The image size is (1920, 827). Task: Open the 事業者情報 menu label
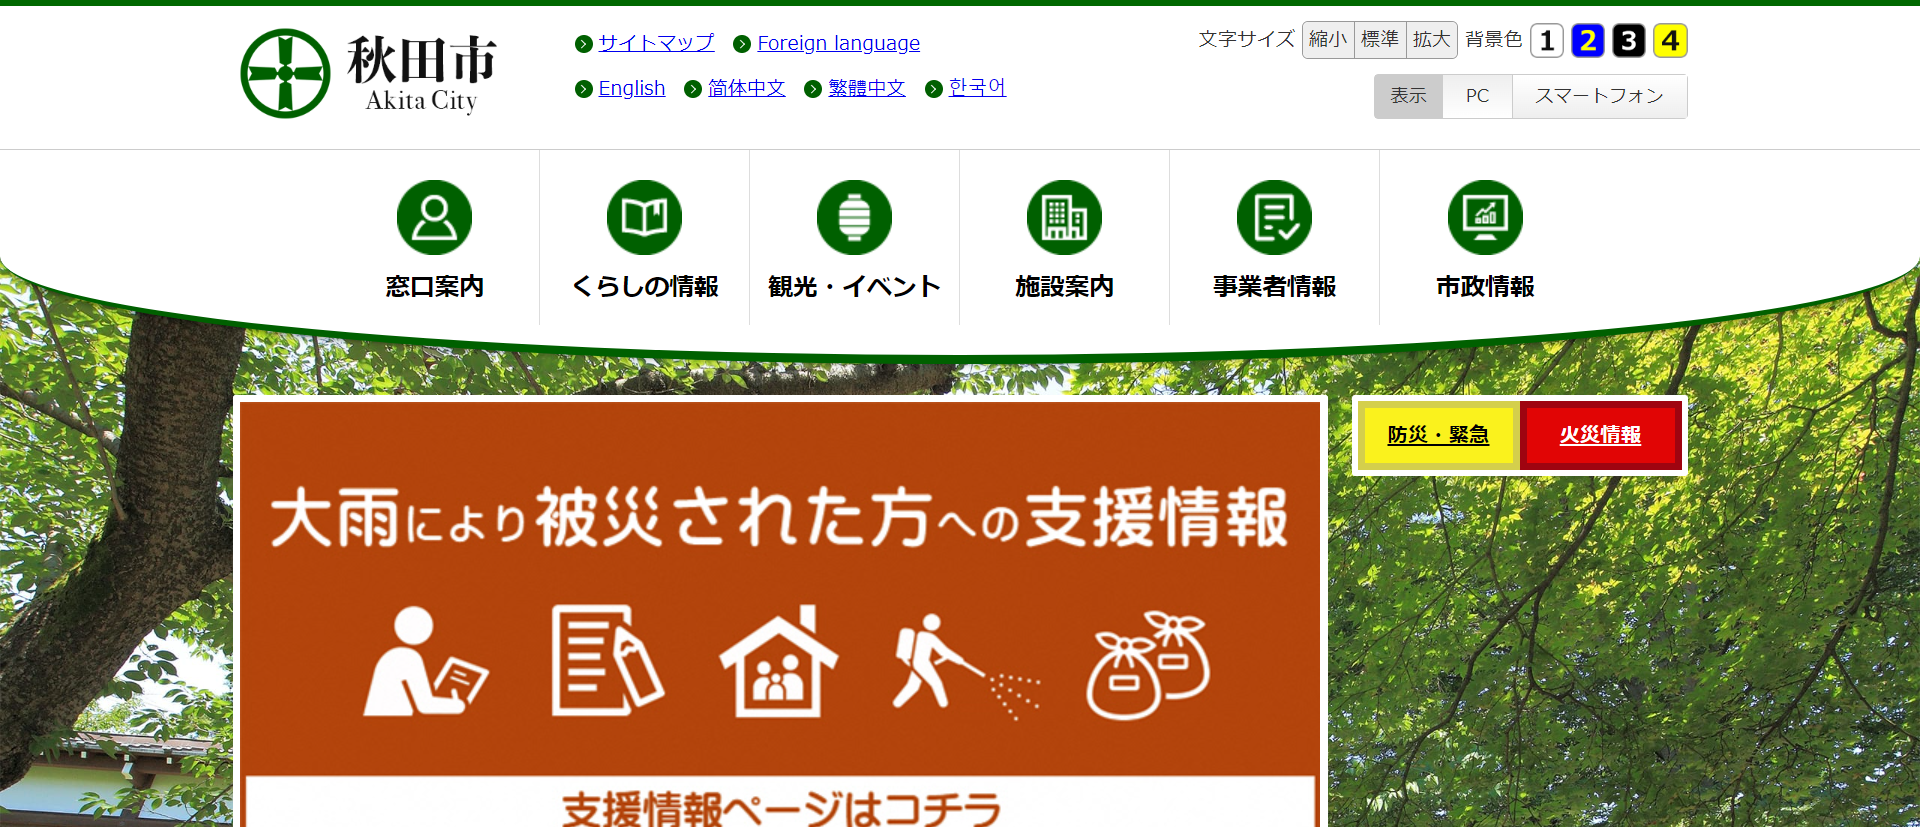(x=1275, y=287)
